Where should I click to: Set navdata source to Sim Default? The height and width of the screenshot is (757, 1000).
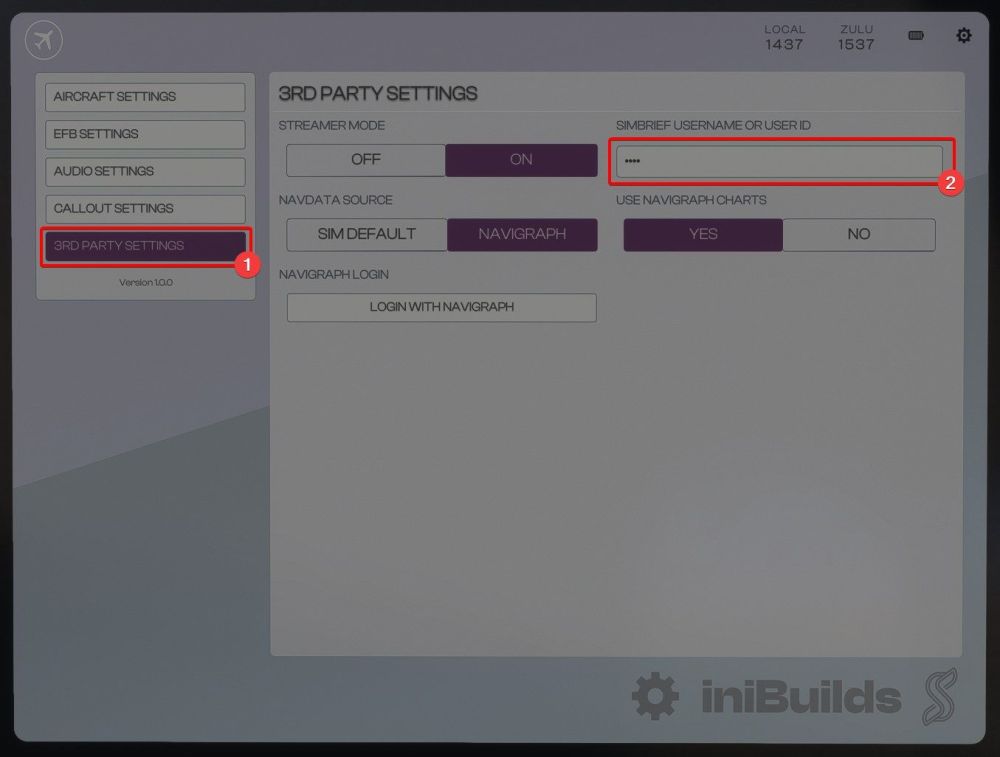[x=367, y=234]
